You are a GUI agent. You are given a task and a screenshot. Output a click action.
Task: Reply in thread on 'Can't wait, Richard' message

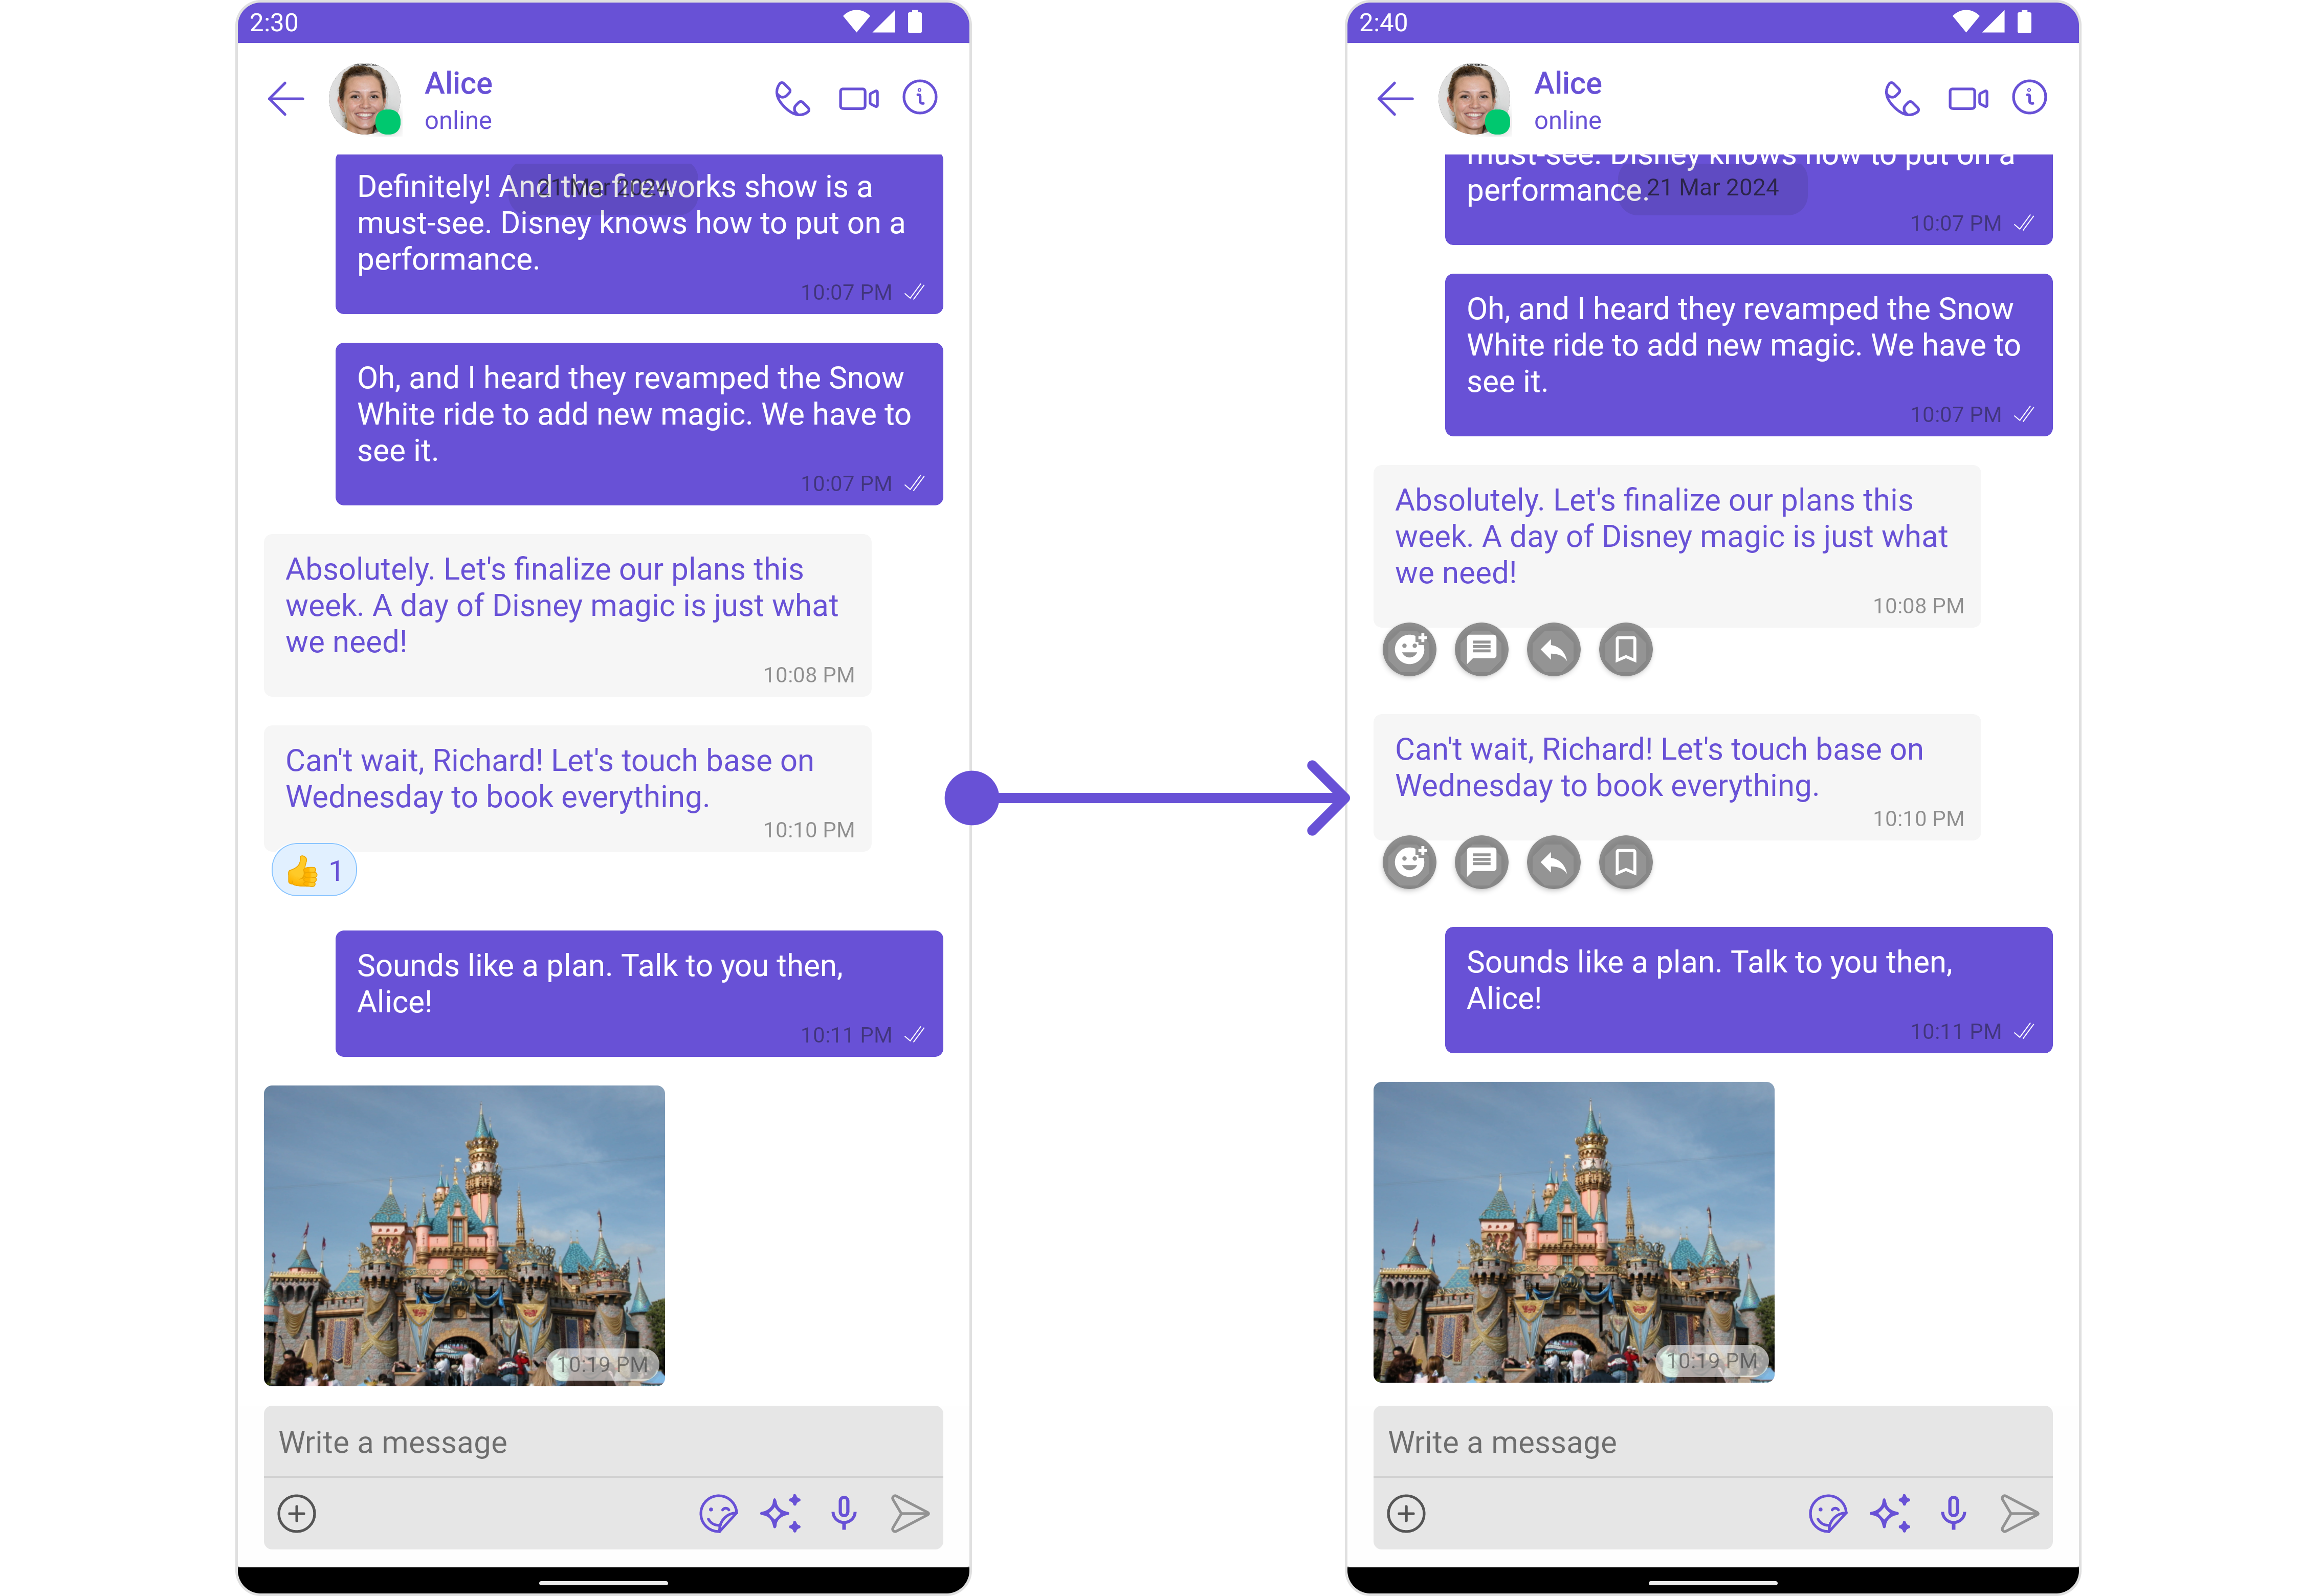(x=1481, y=862)
